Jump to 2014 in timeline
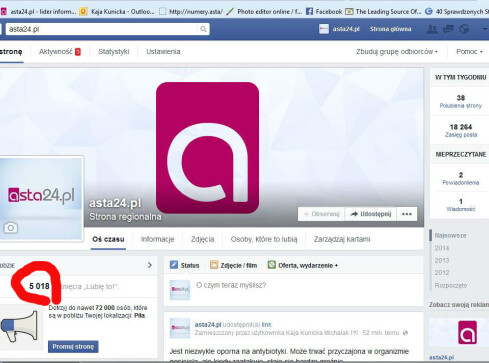The width and height of the screenshot is (489, 363). [x=442, y=248]
